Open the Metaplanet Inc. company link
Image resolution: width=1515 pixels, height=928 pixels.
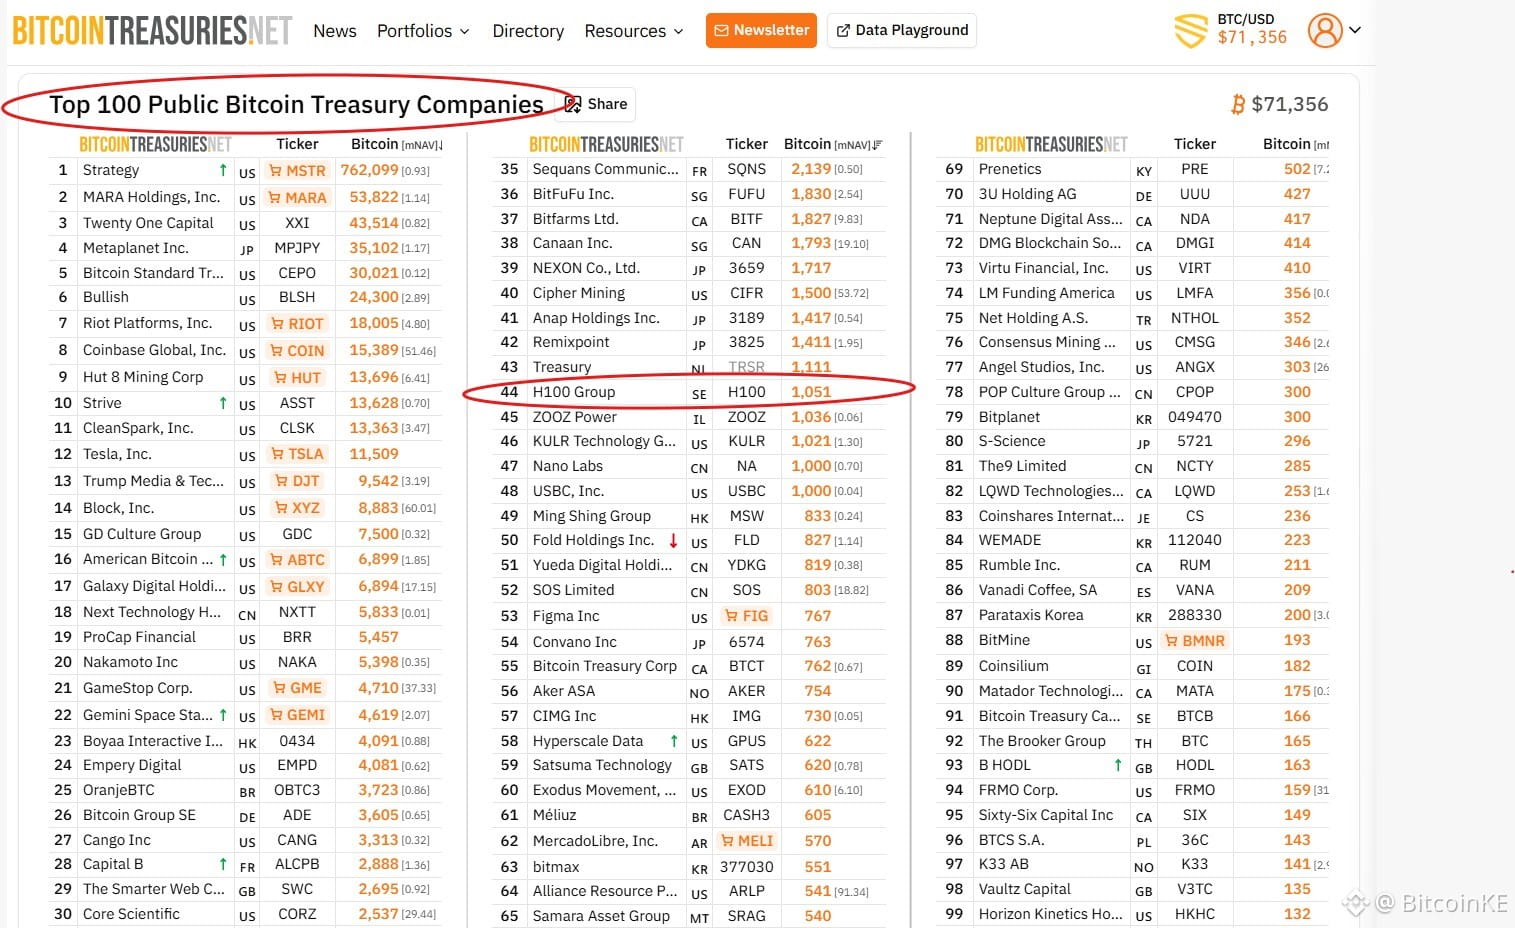point(135,248)
